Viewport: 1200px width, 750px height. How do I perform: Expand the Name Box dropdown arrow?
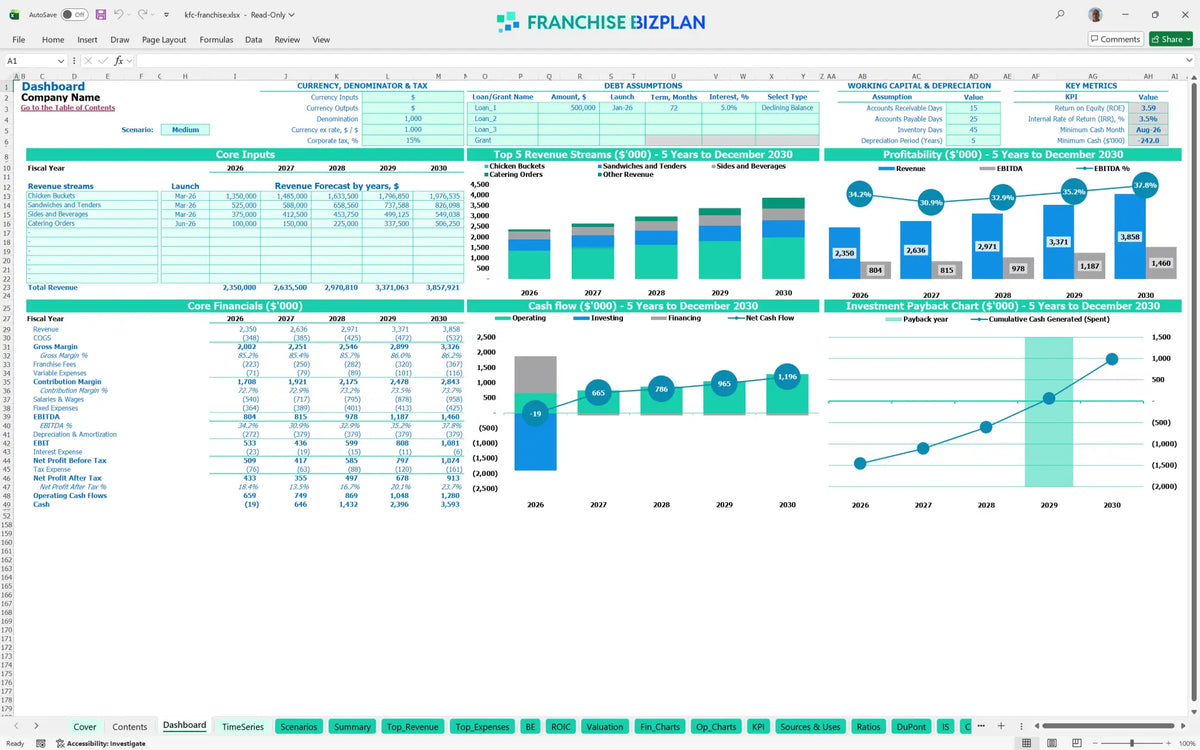pos(61,61)
